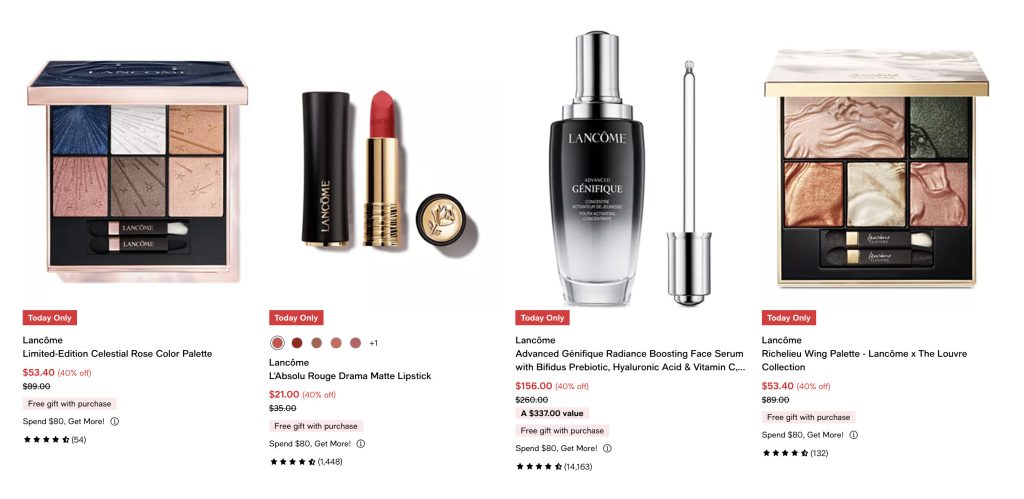This screenshot has width=1024, height=499.
Task: Choose the second dark red lipstick shade
Action: point(296,343)
